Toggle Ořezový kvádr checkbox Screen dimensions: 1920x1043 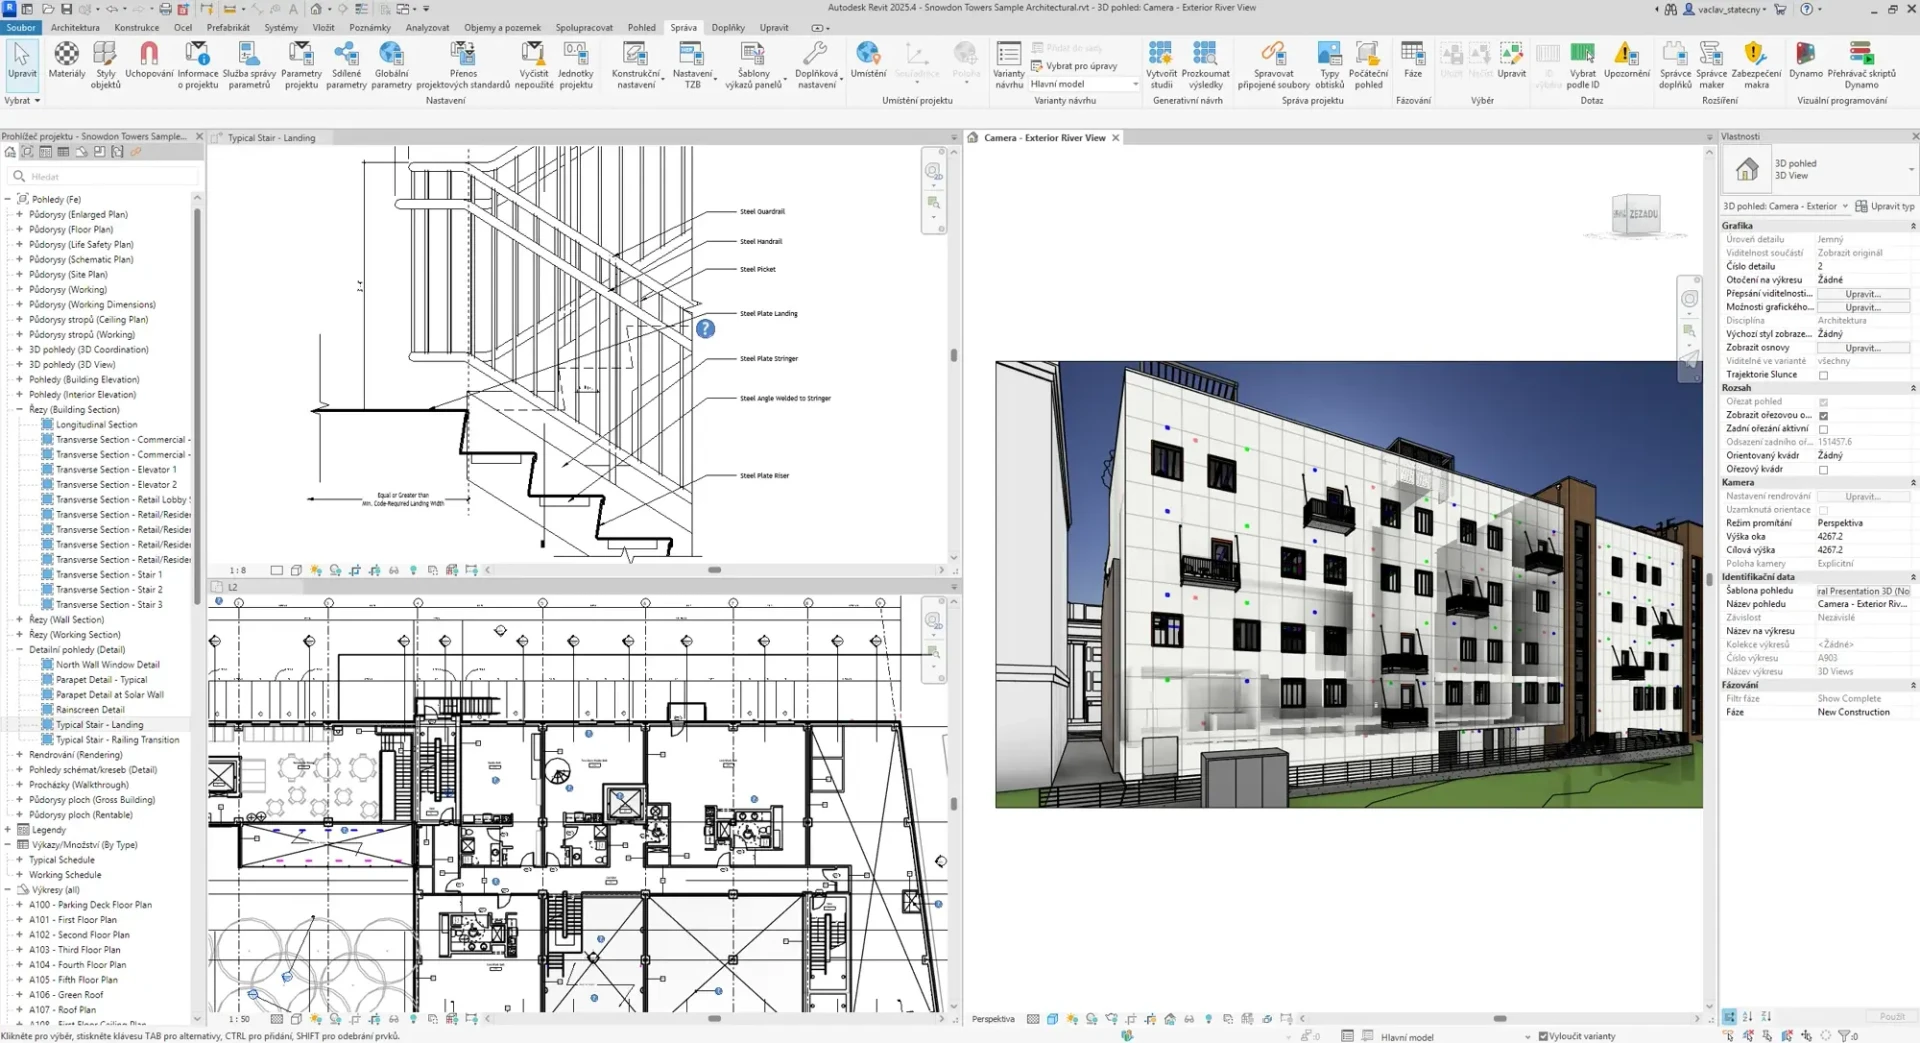(x=1823, y=469)
